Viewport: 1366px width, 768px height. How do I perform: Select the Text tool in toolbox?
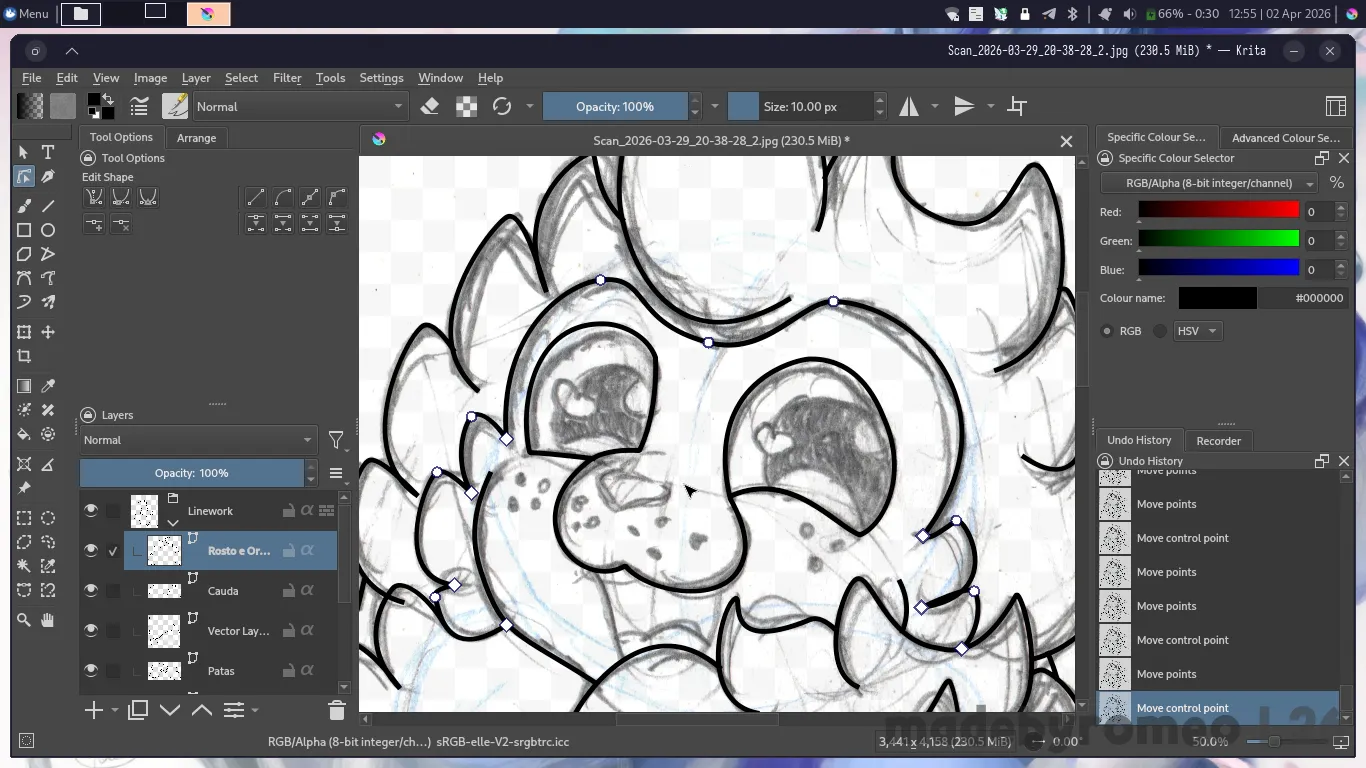pos(48,152)
